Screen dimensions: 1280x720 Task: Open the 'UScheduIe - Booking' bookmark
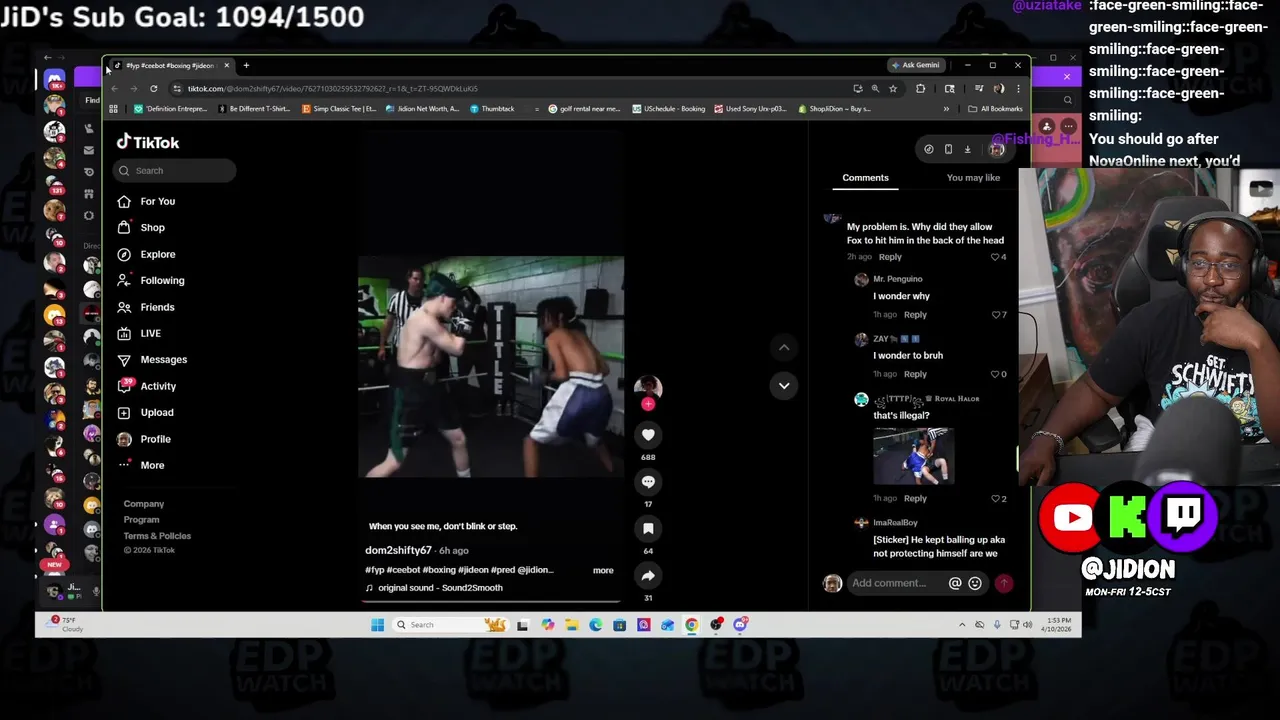click(x=668, y=108)
